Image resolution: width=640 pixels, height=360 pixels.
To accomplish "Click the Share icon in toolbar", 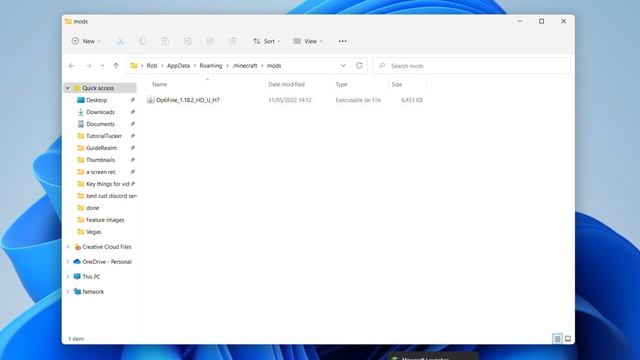I will pyautogui.click(x=210, y=41).
